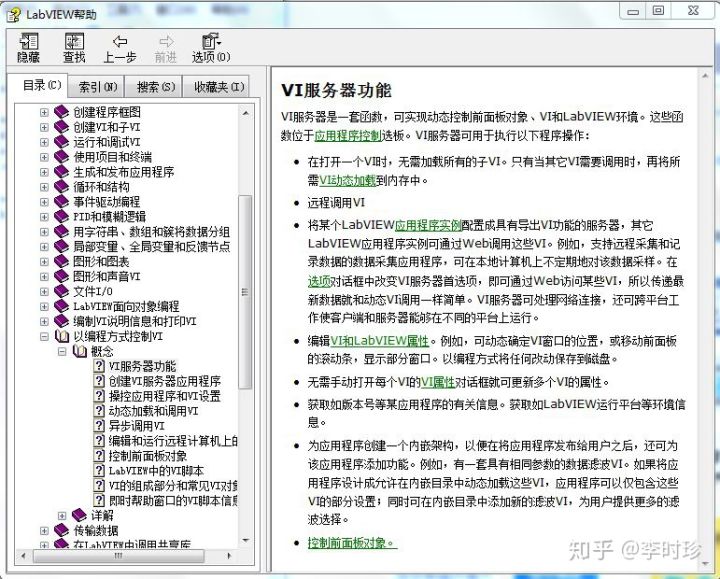Click the help-page icon beside 创建VI服务器应用程序
The image size is (720, 579).
(99, 381)
